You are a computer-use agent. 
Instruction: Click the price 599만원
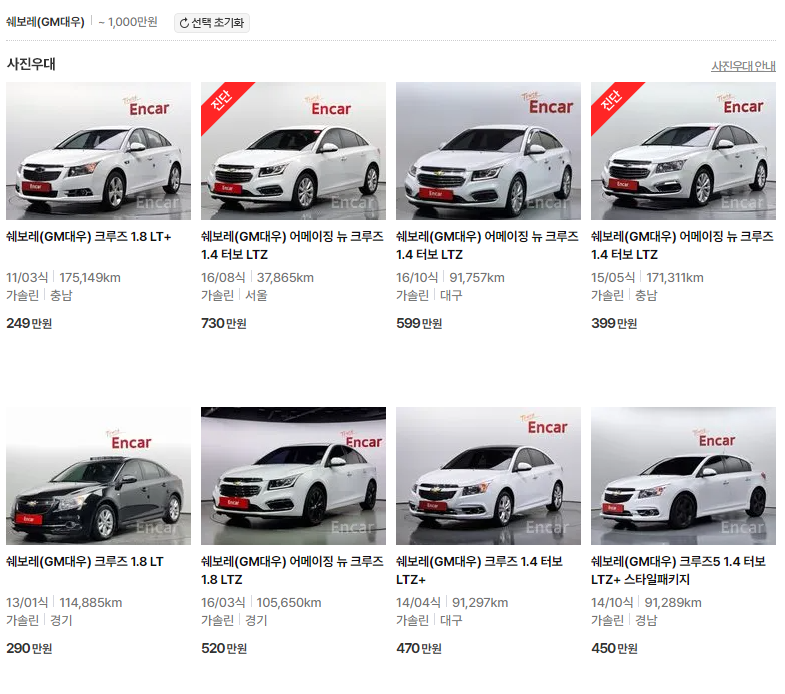click(x=419, y=323)
